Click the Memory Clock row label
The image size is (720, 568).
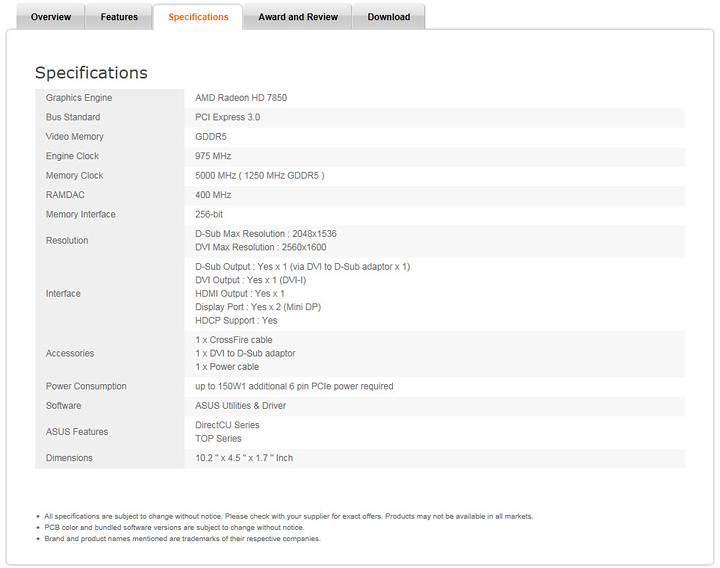tap(75, 176)
